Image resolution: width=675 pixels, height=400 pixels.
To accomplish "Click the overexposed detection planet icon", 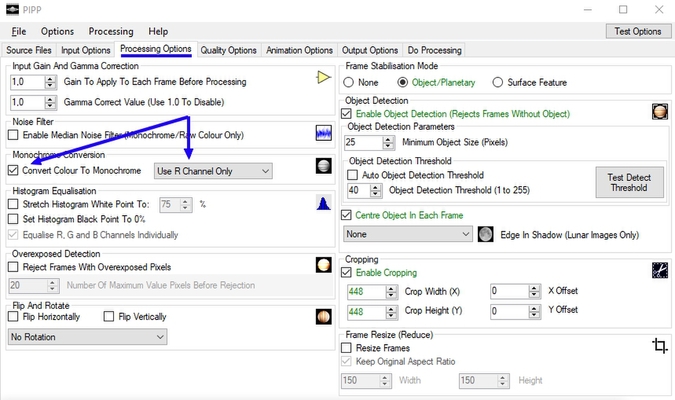I will (323, 265).
